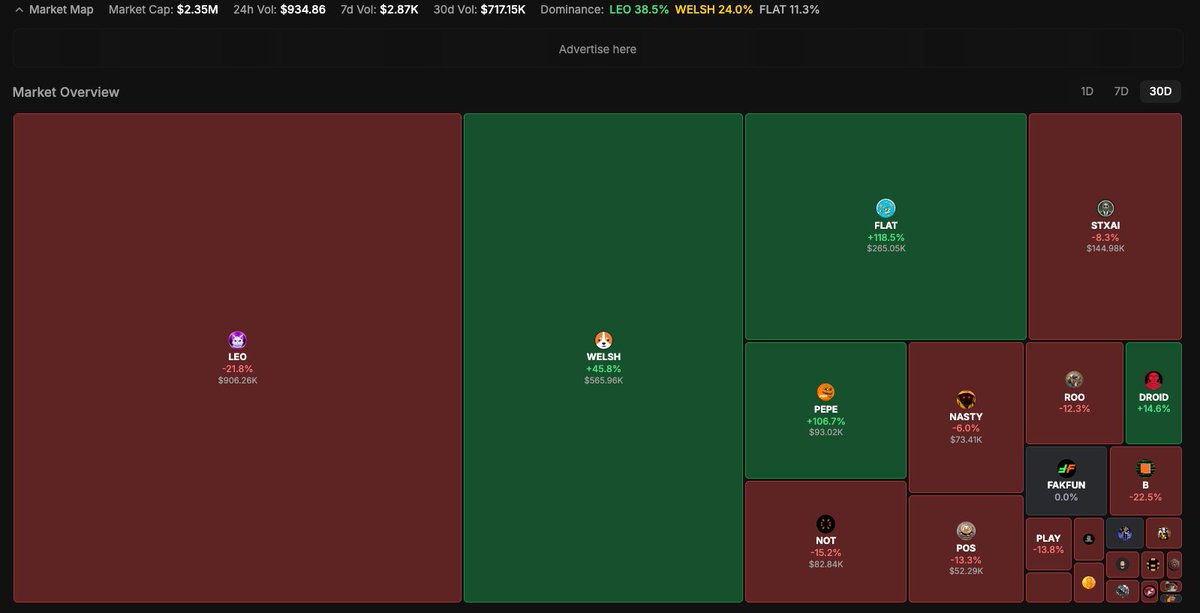
Task: Click PEPE +106.7% change value
Action: pyautogui.click(x=825, y=421)
